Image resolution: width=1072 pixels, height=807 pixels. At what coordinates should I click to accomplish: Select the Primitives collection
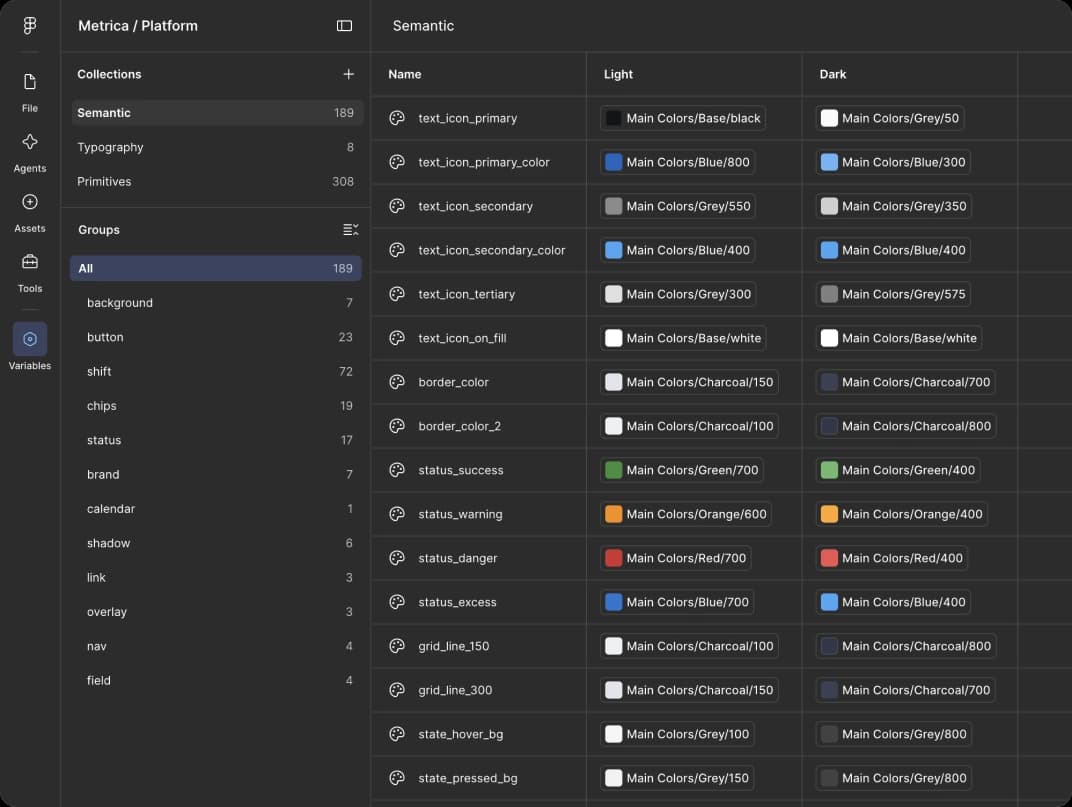pyautogui.click(x=216, y=181)
